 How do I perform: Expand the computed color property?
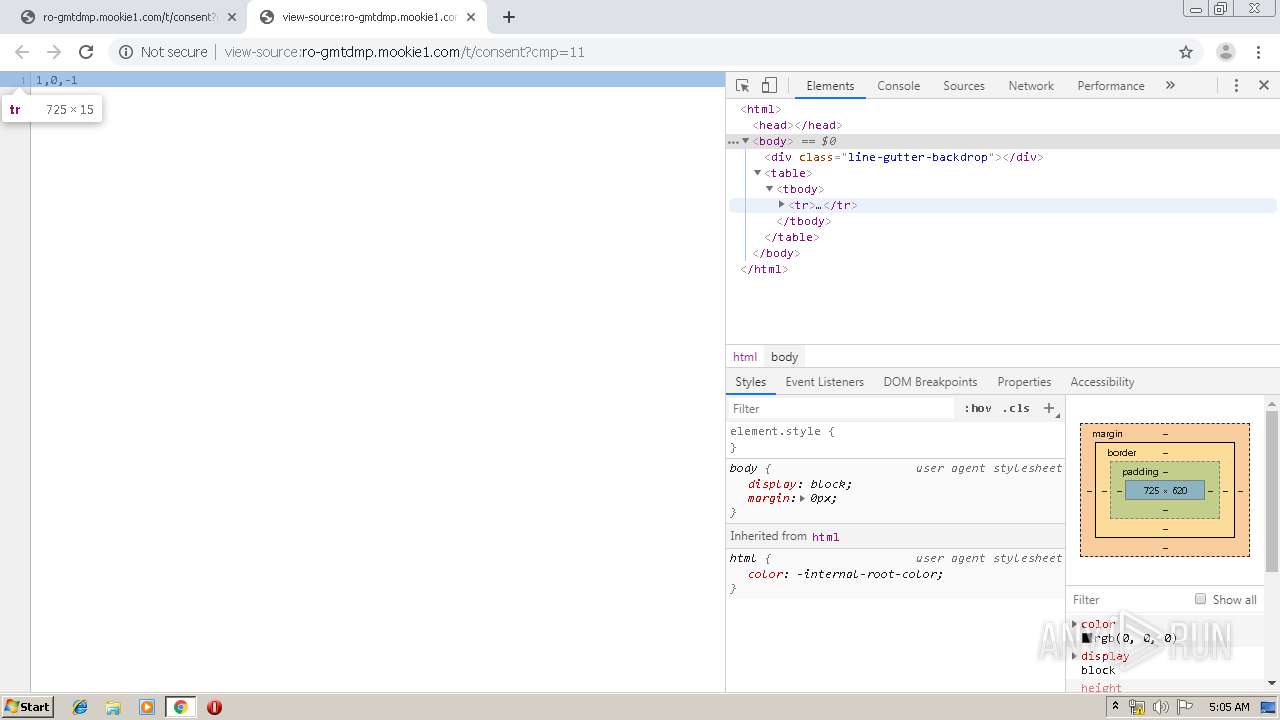coord(1075,624)
